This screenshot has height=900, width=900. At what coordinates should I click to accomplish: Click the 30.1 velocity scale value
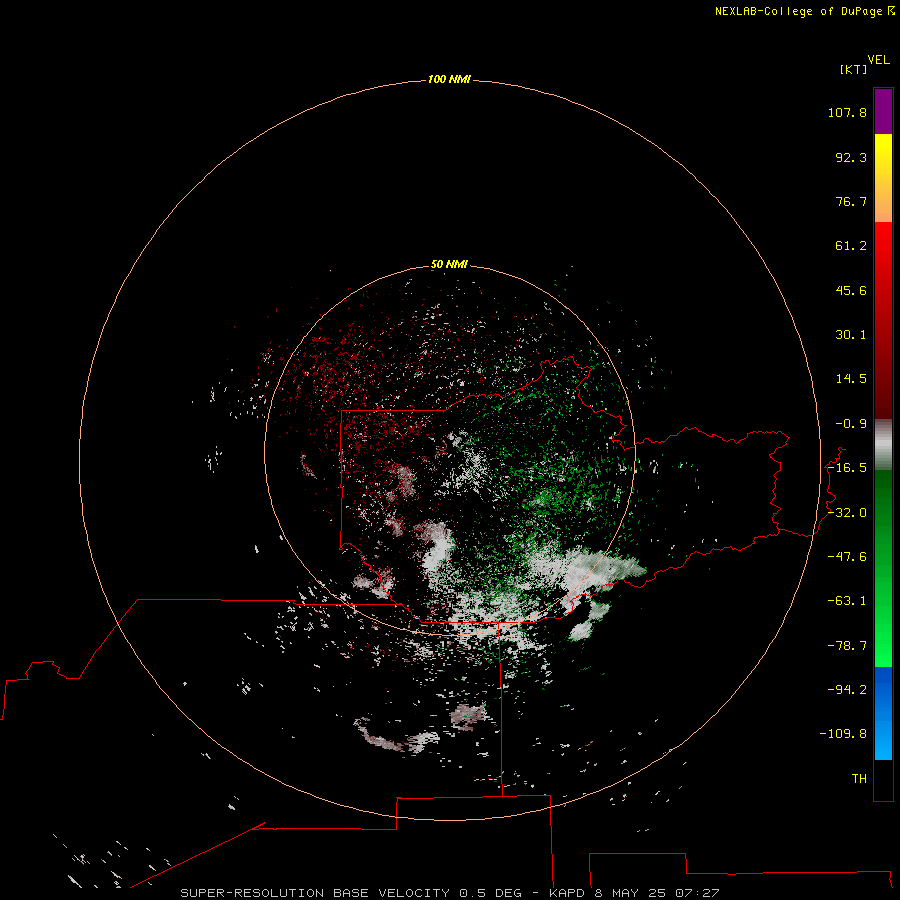pos(851,335)
